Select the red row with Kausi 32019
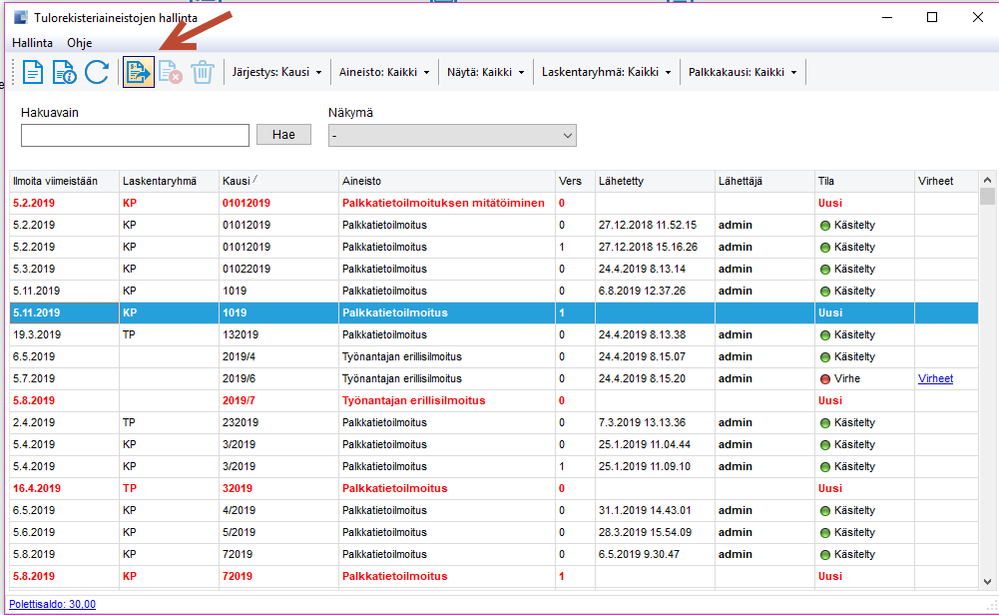The width and height of the screenshot is (999, 615). (x=494, y=489)
